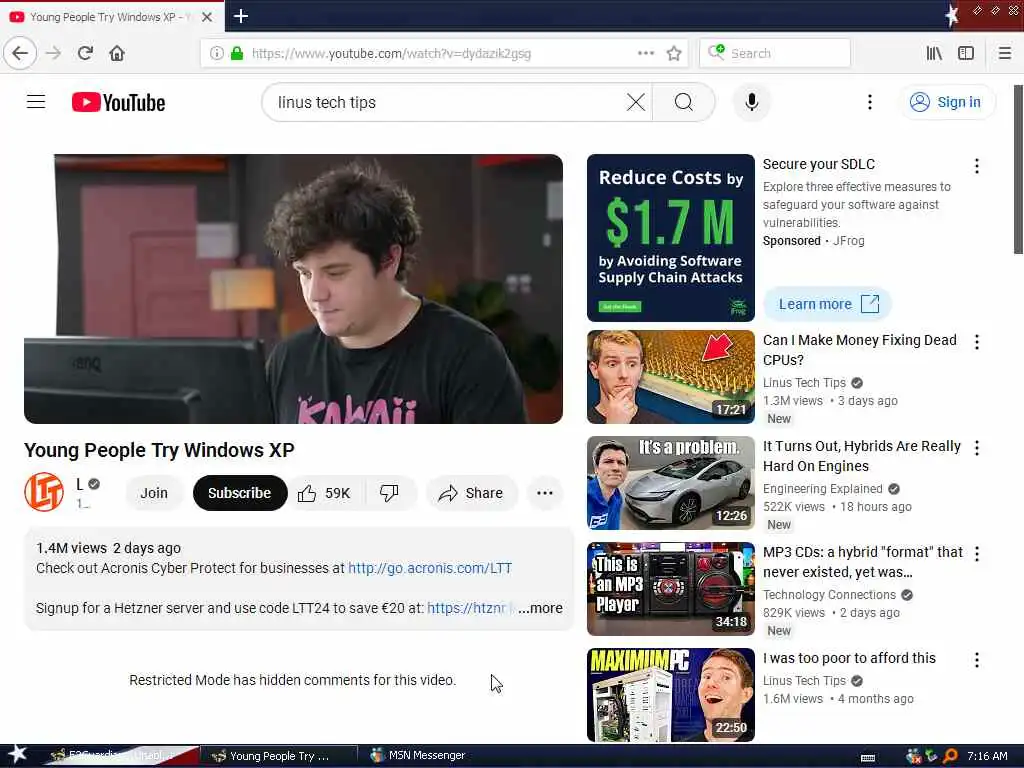Open options for Can I Make Money Fixing Dead CPUs
Screen dimensions: 1024x768
tap(976, 342)
